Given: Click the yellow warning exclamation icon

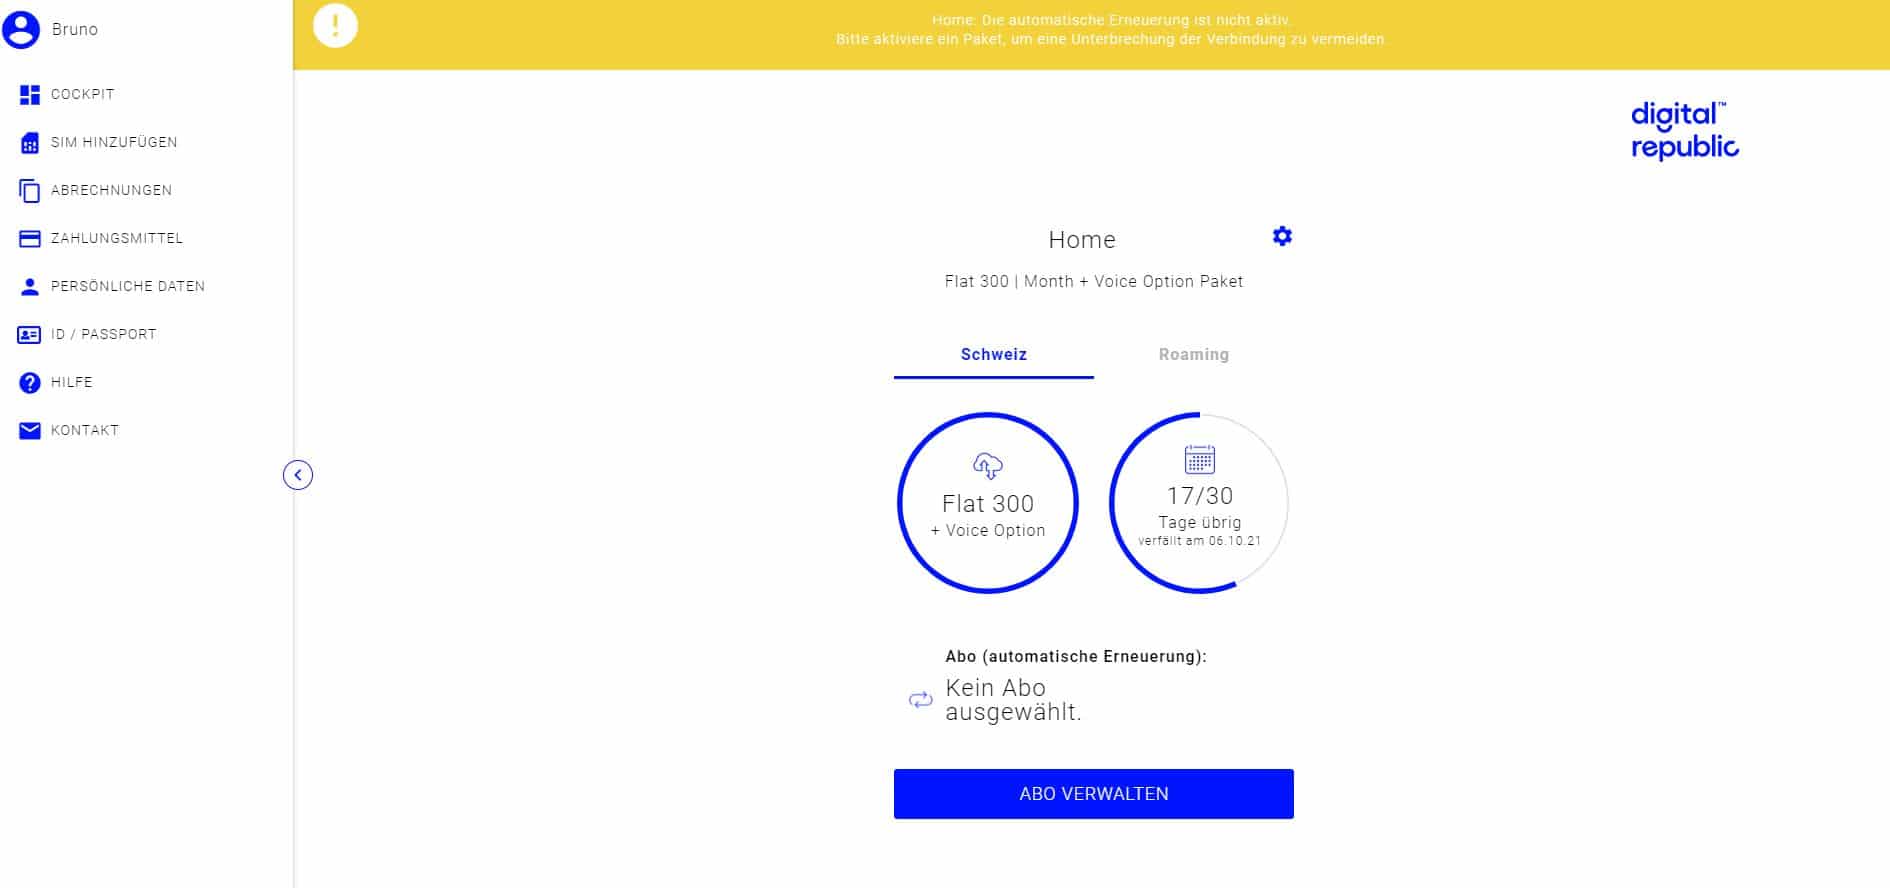Looking at the screenshot, I should click(x=335, y=25).
